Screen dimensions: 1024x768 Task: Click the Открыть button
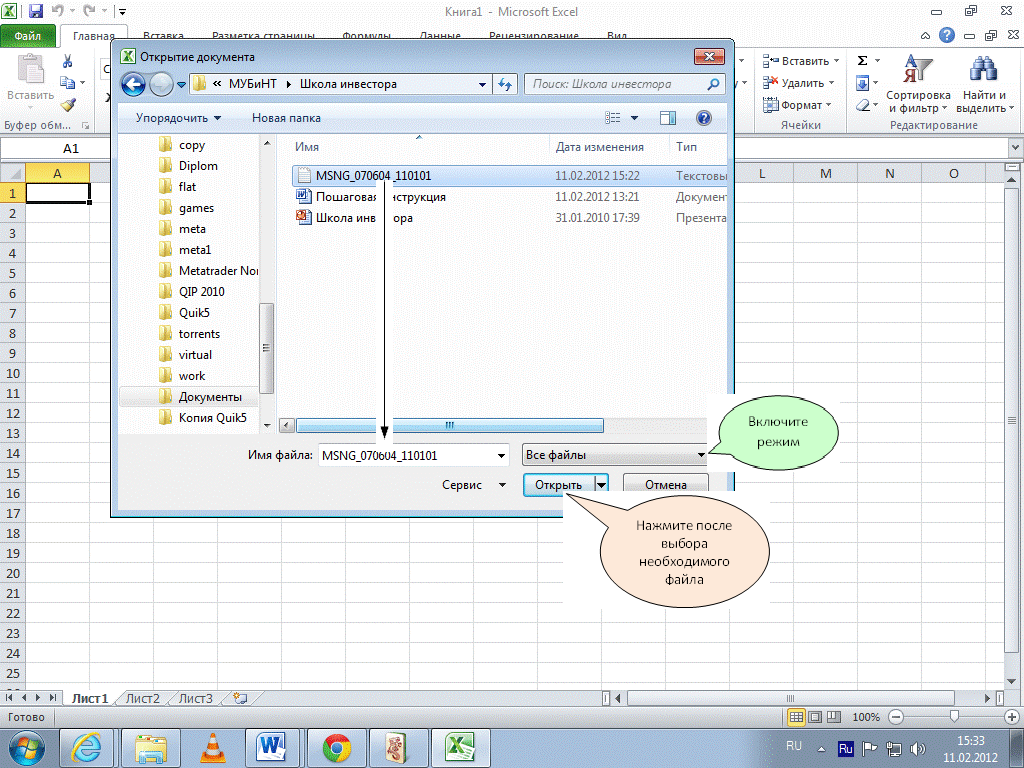[559, 485]
